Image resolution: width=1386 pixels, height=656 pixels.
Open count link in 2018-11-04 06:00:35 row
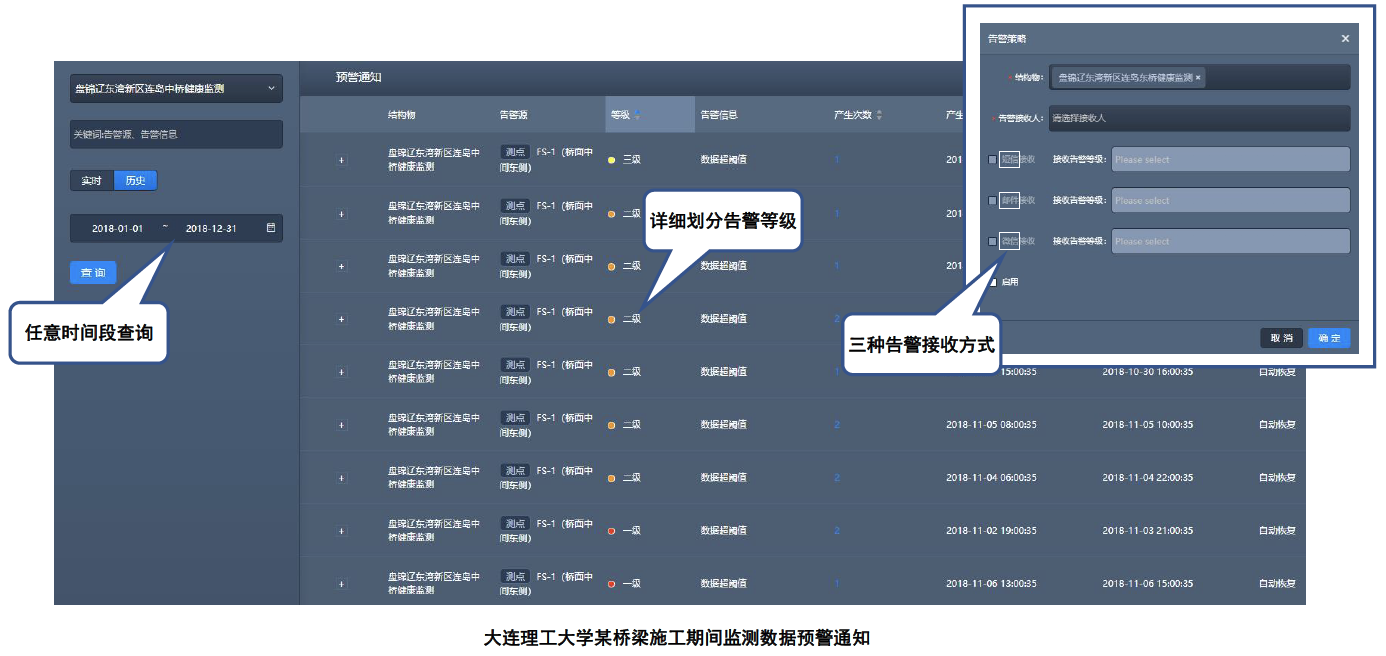click(x=837, y=478)
